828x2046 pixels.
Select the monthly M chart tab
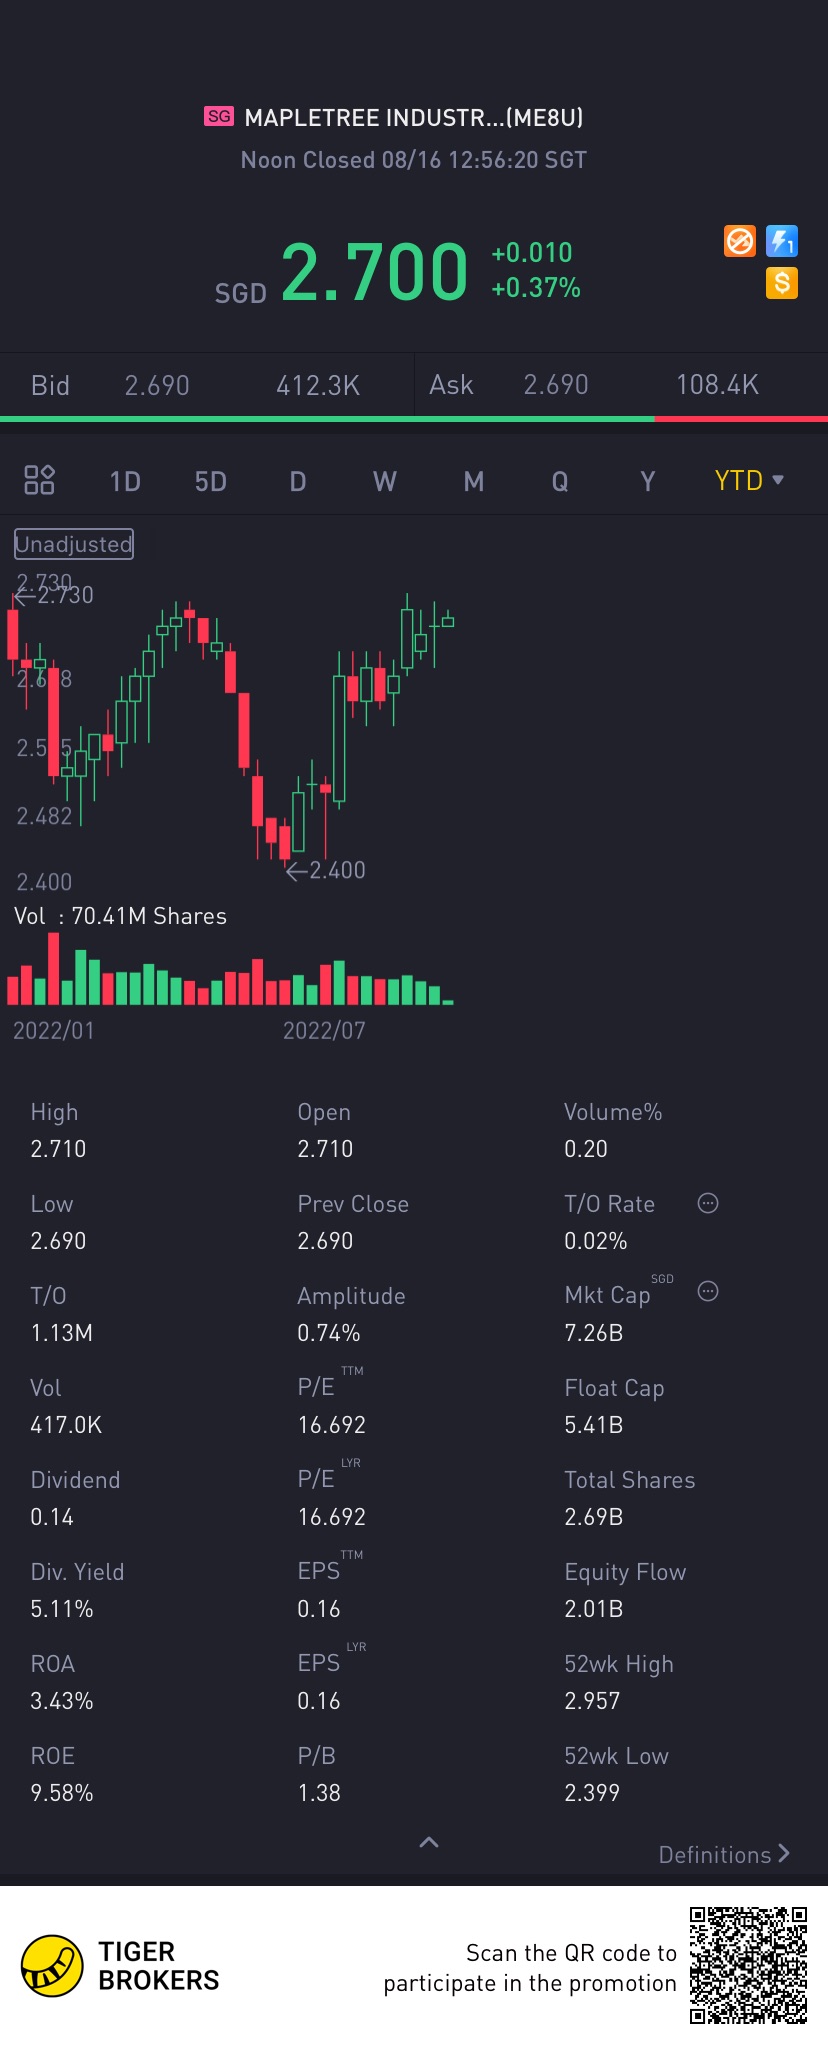[x=474, y=482]
